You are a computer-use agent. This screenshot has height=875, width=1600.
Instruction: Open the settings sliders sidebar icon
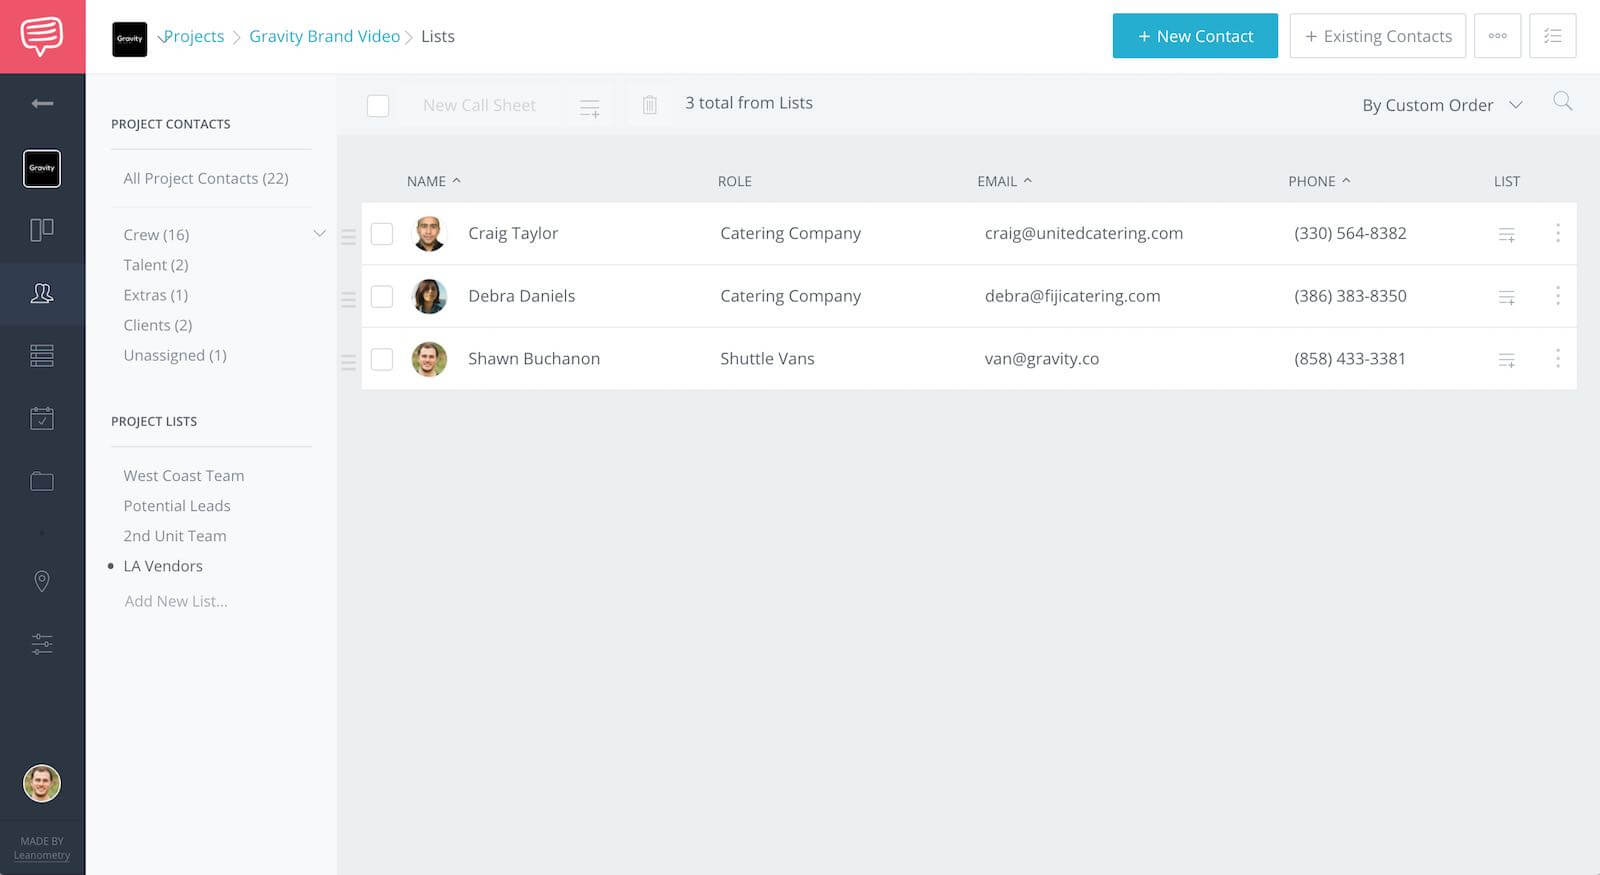click(42, 644)
